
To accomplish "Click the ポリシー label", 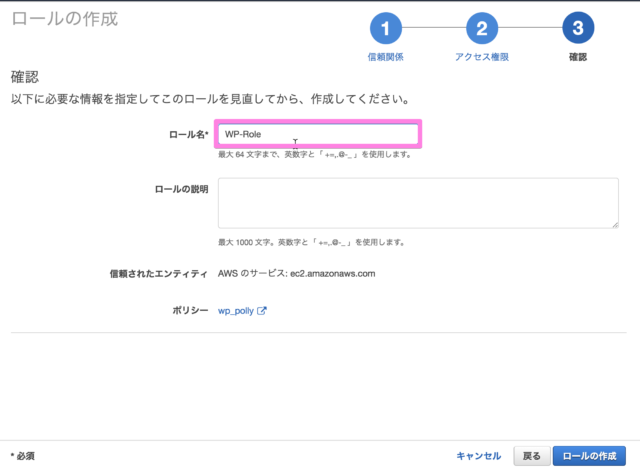I will [x=189, y=311].
